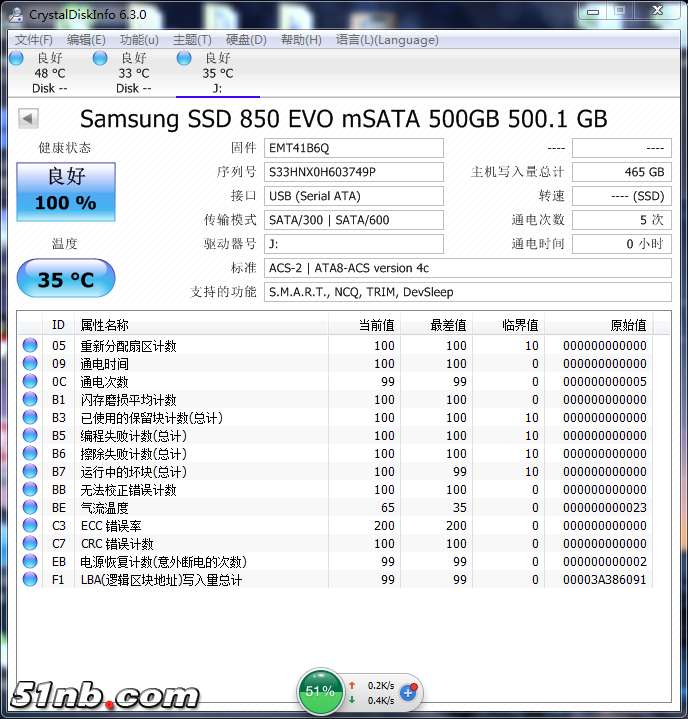The image size is (688, 719).
Task: Open the 文件(F) menu
Action: pos(34,40)
